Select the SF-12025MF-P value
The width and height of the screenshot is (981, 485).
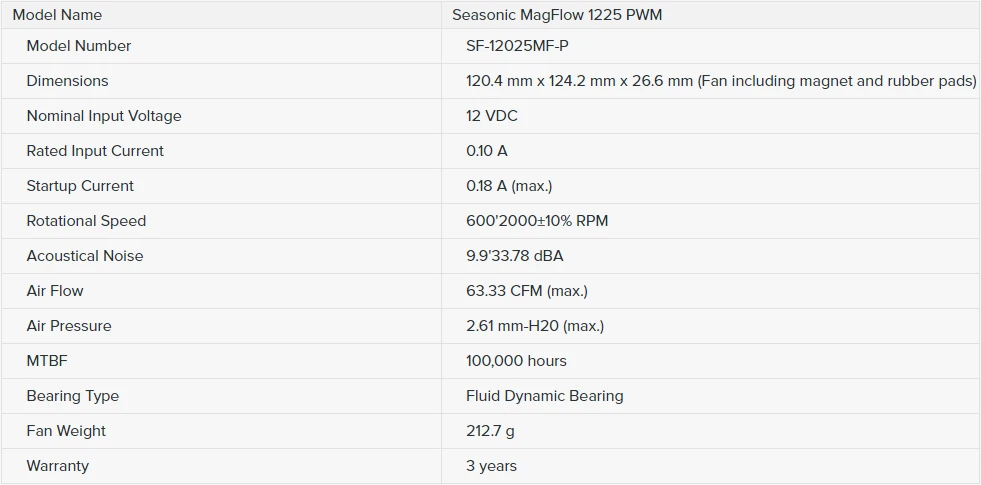pos(517,46)
